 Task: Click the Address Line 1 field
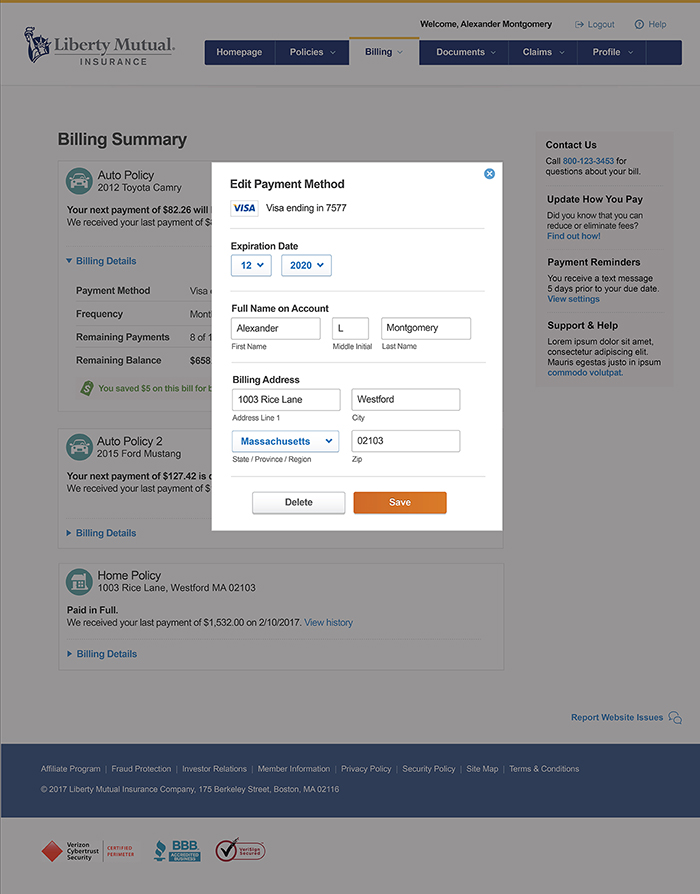pos(286,400)
